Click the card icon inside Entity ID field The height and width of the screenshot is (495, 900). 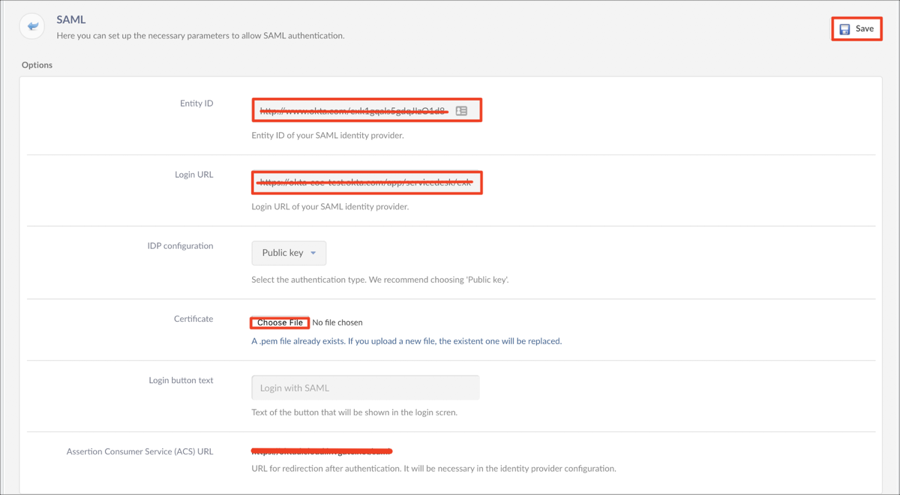coord(462,111)
